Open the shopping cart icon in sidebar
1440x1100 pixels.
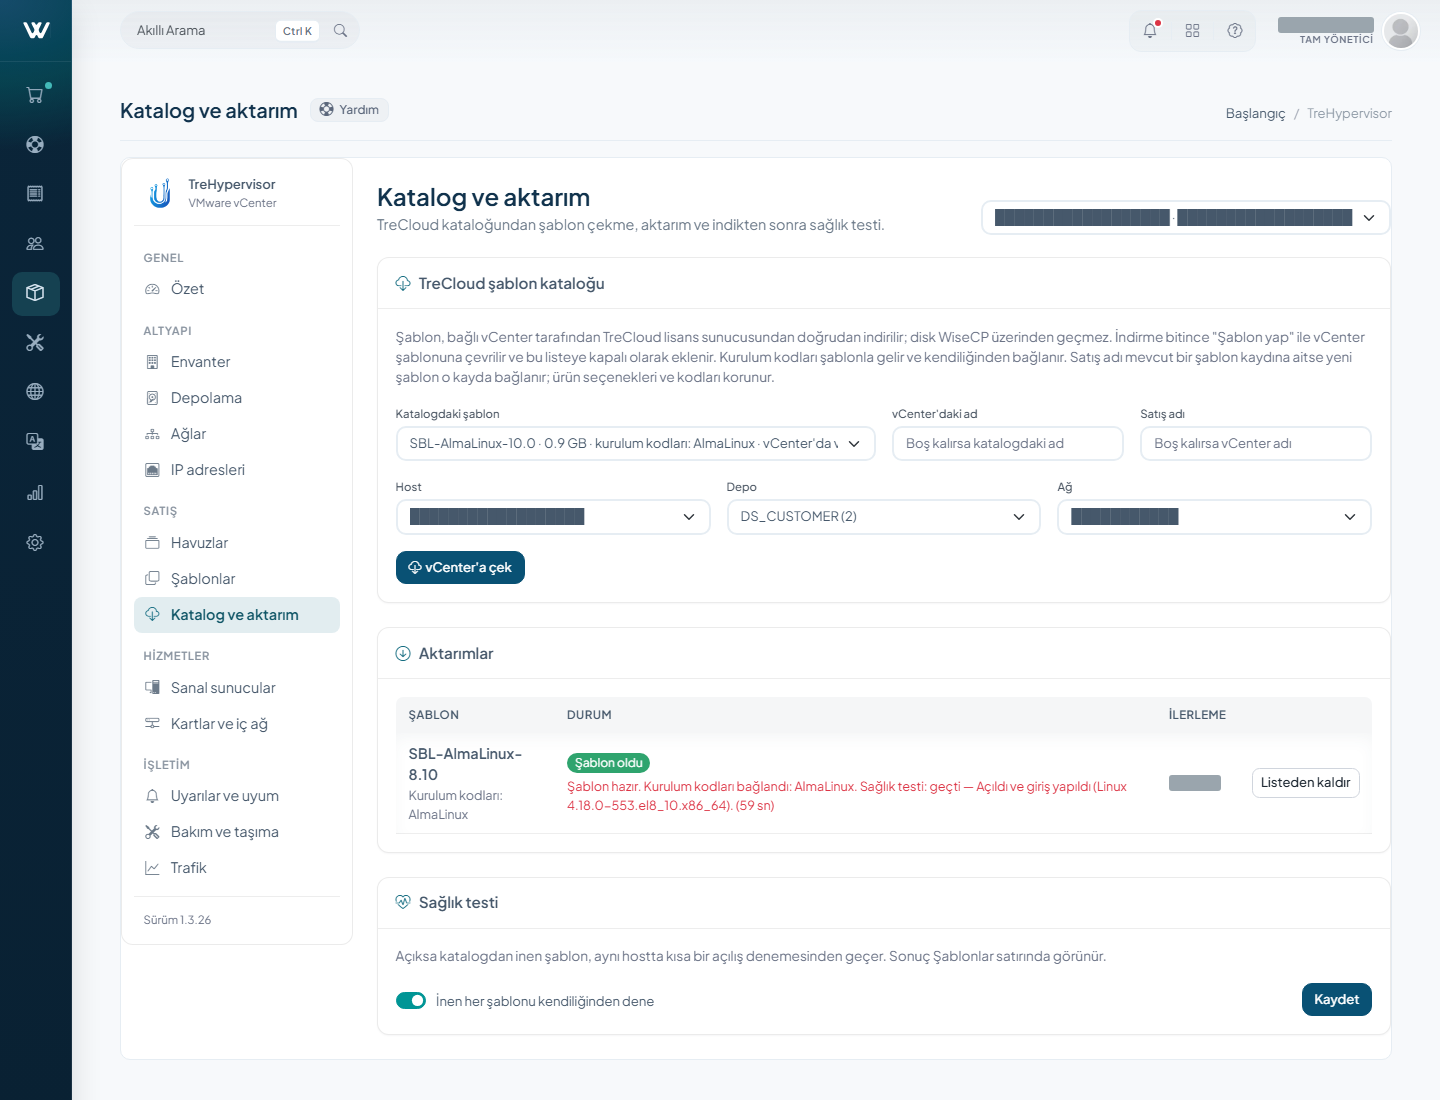click(35, 95)
